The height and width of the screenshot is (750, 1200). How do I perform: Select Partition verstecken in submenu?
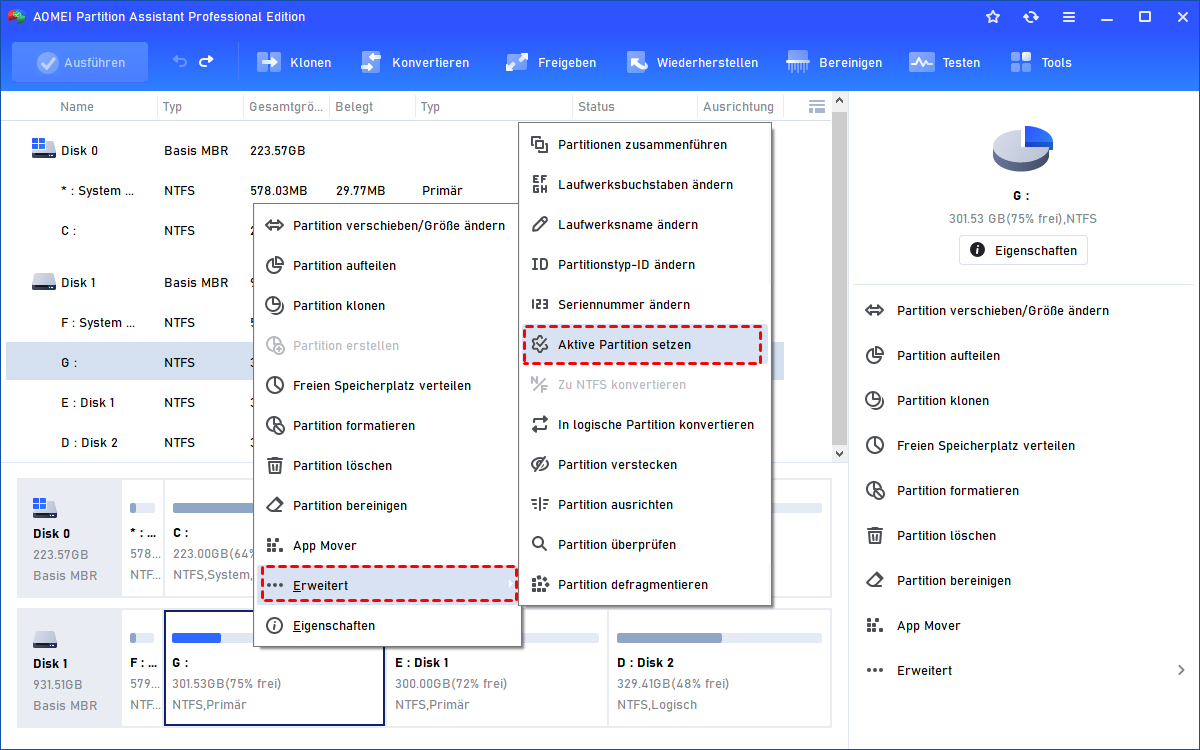coord(644,465)
